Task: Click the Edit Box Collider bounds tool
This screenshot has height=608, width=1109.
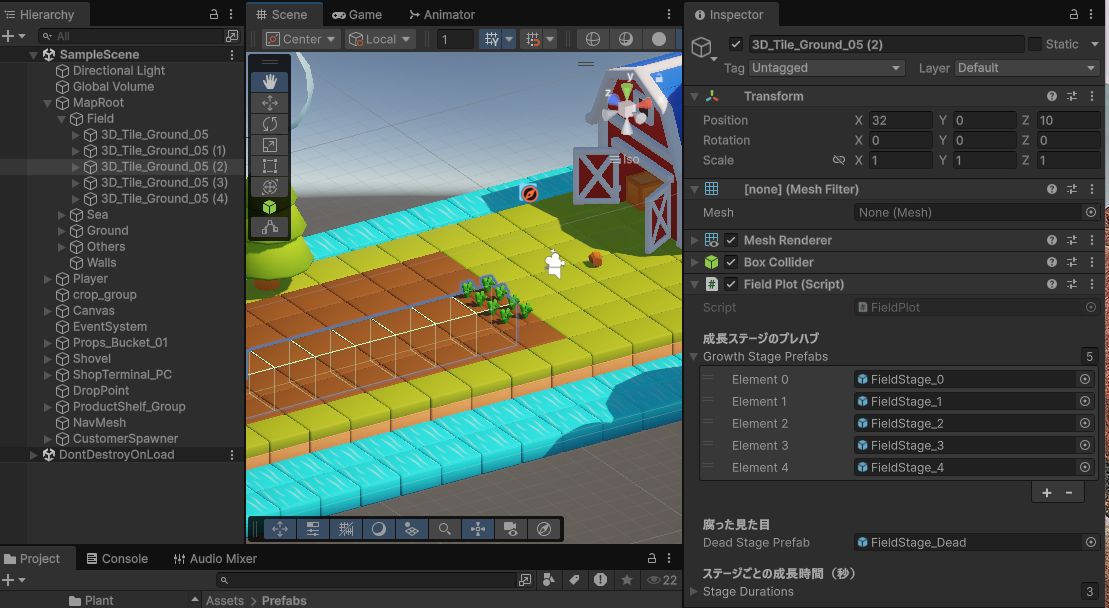Action: click(x=269, y=207)
